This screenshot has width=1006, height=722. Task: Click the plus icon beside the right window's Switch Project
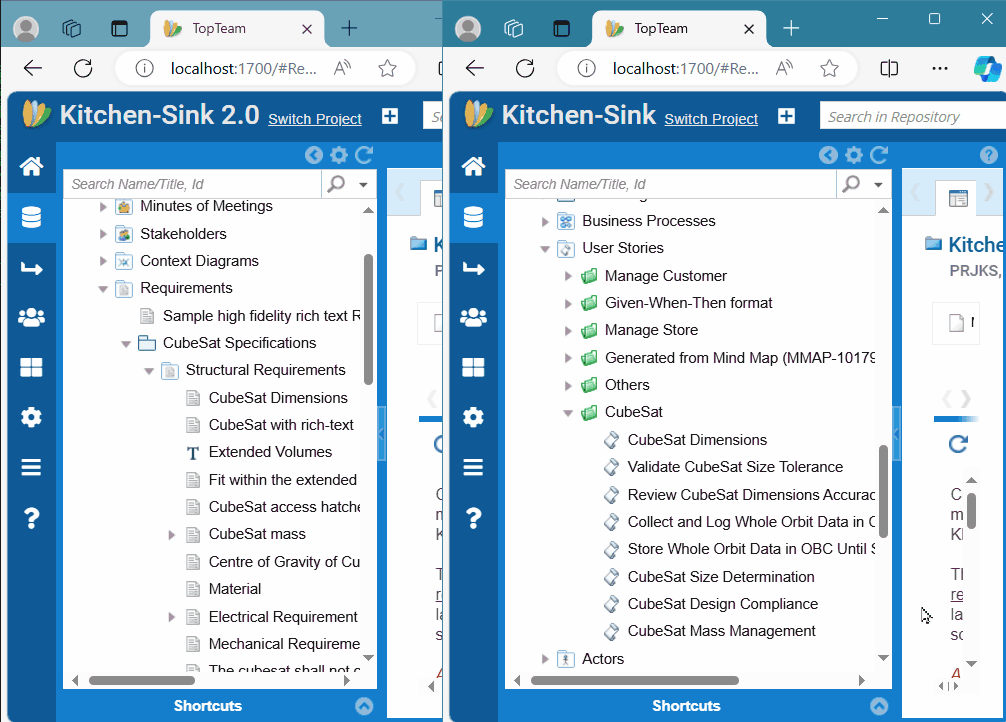787,116
